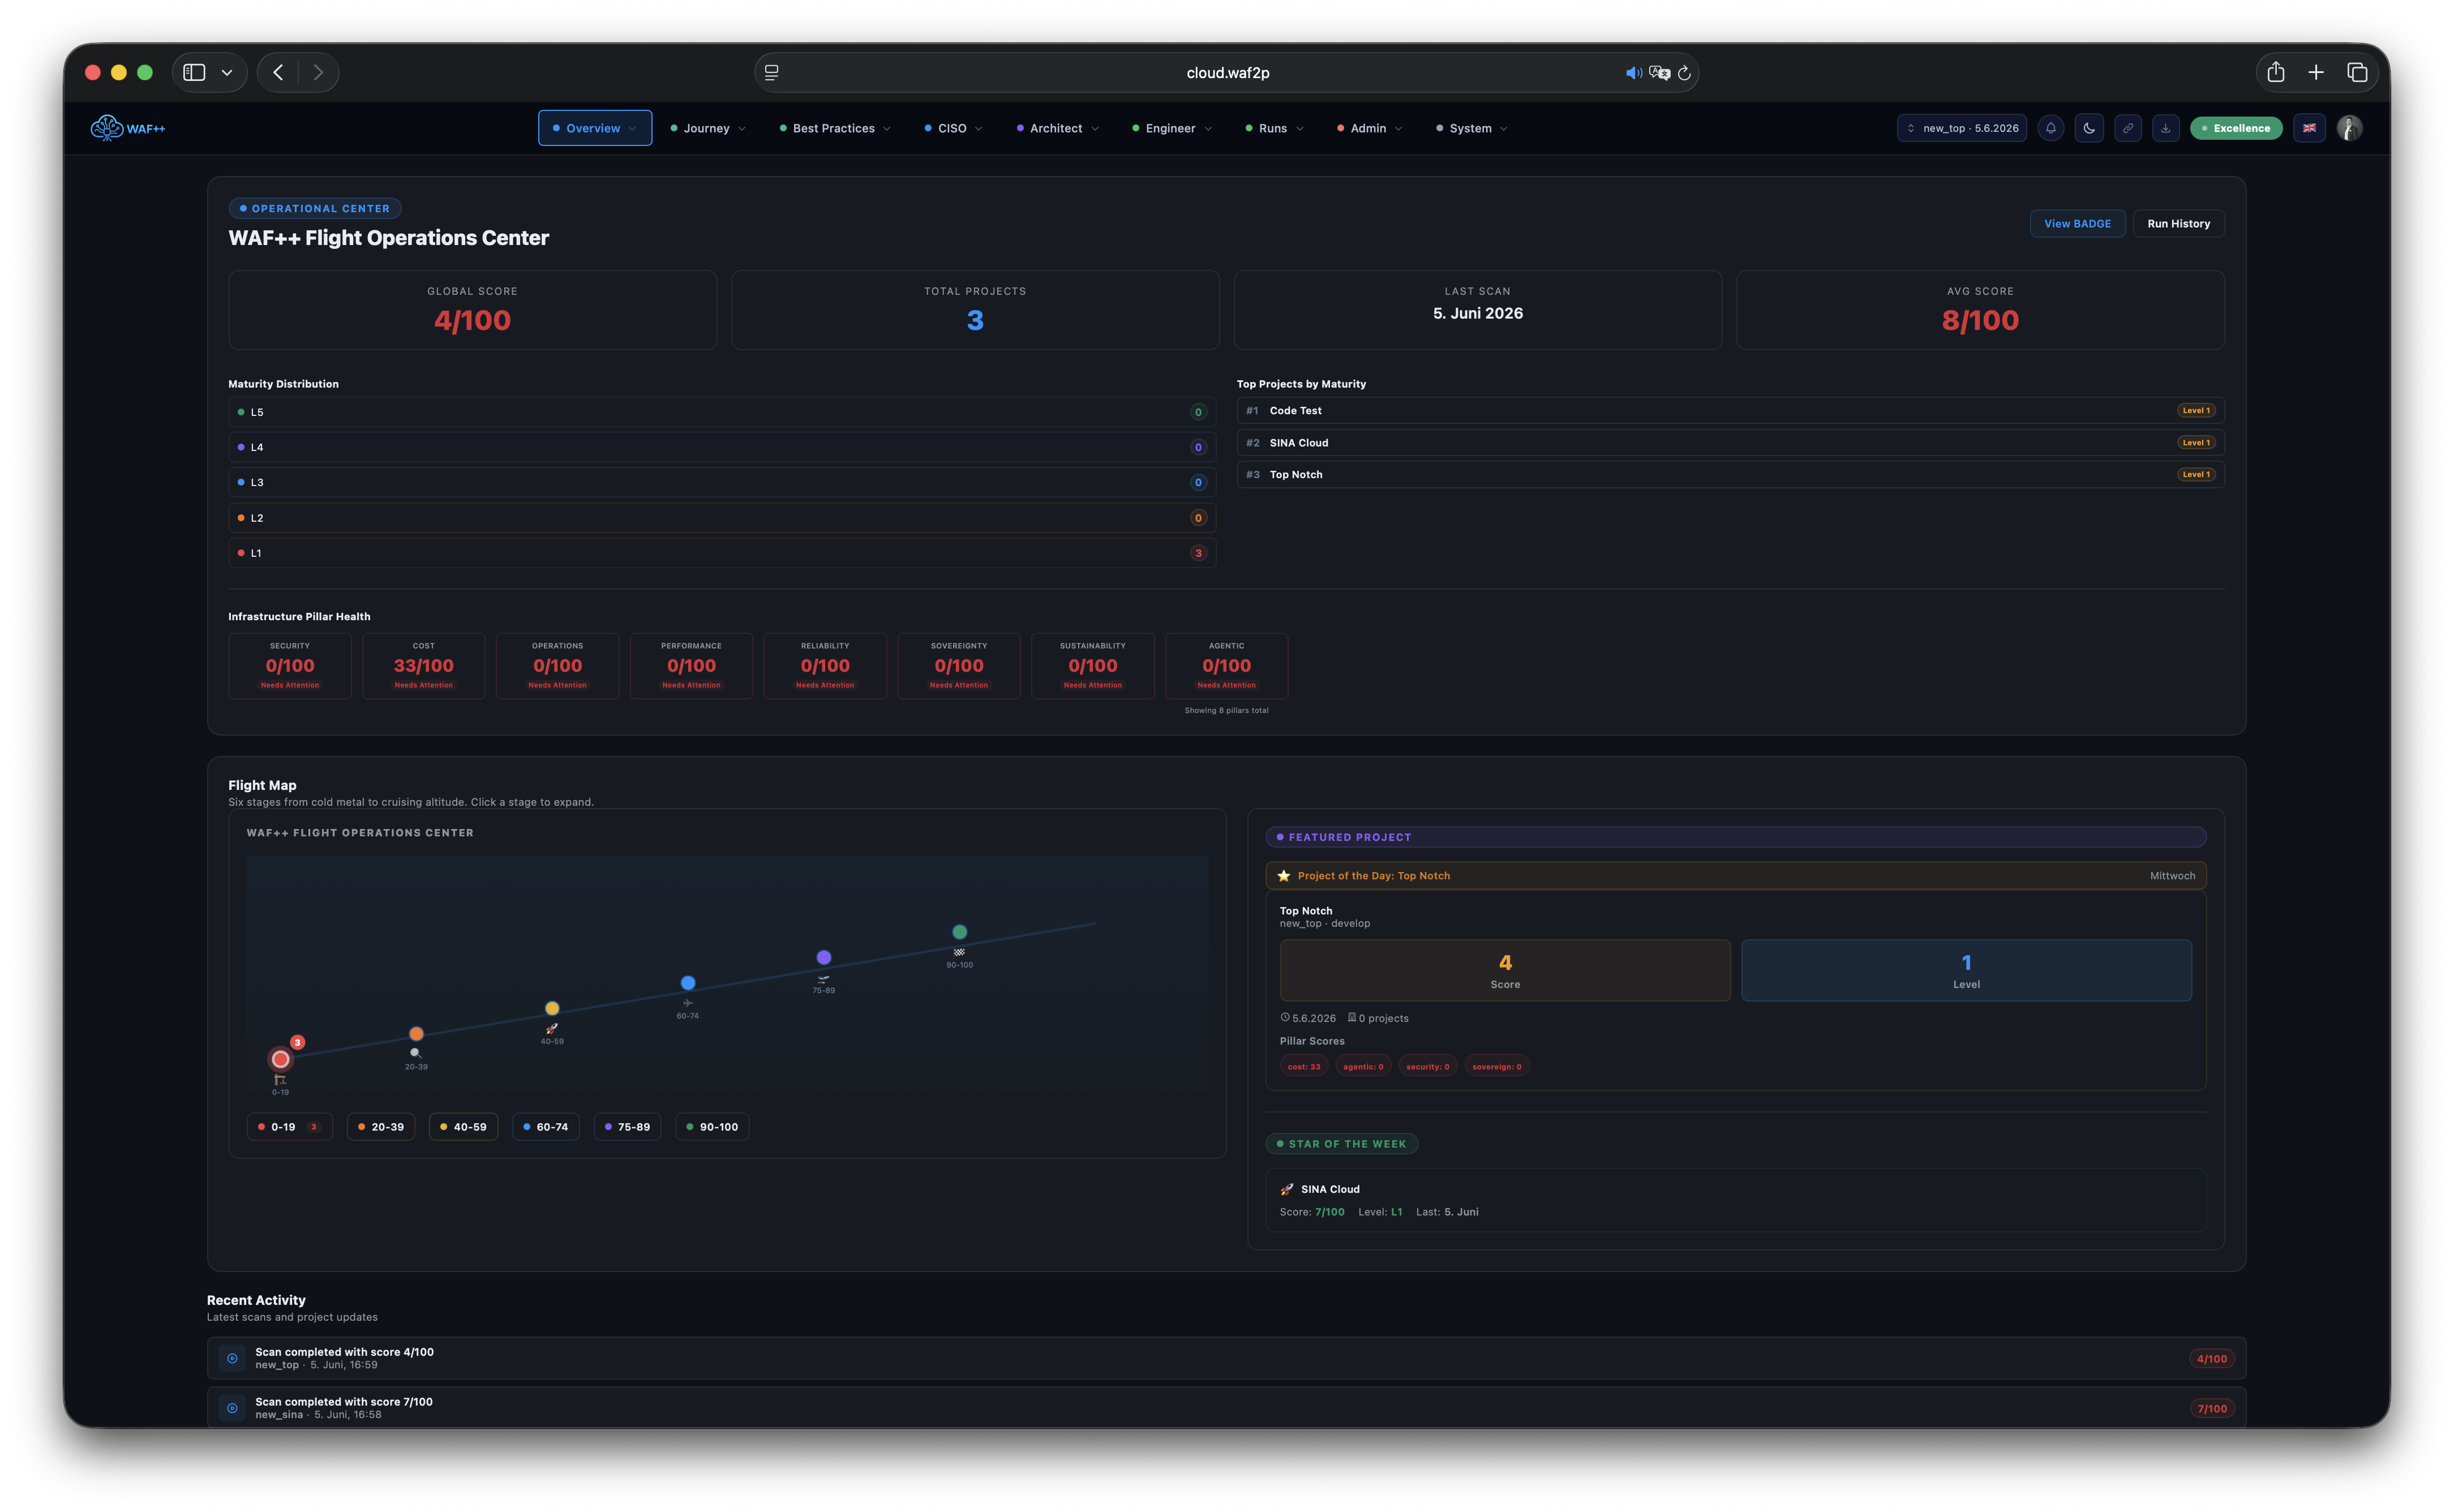The image size is (2454, 1512).
Task: Toggle the 40-59 stage legend chip
Action: [464, 1127]
